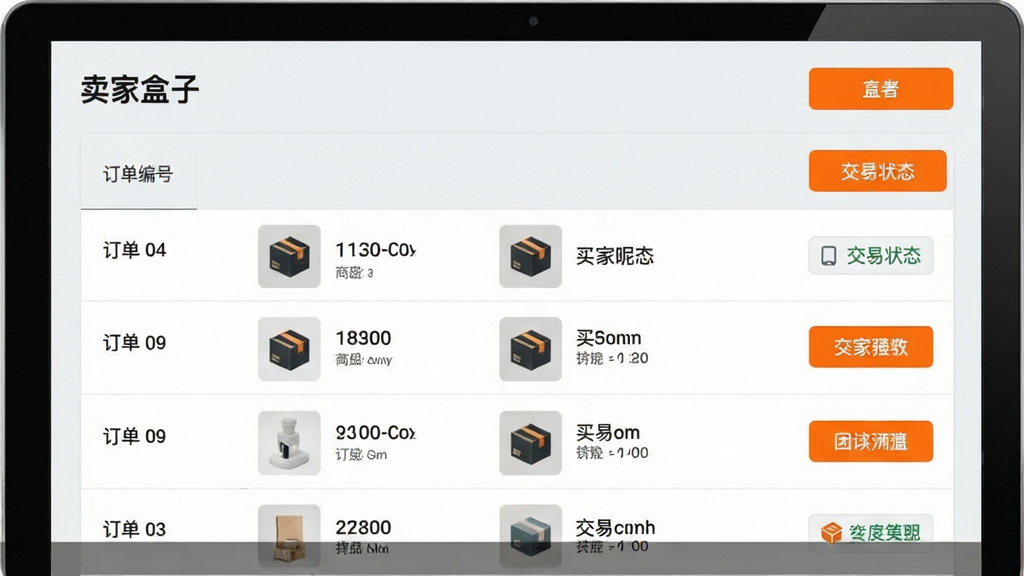Open white device thumbnail beside 9300-Cox
The width and height of the screenshot is (1024, 576).
pos(289,443)
